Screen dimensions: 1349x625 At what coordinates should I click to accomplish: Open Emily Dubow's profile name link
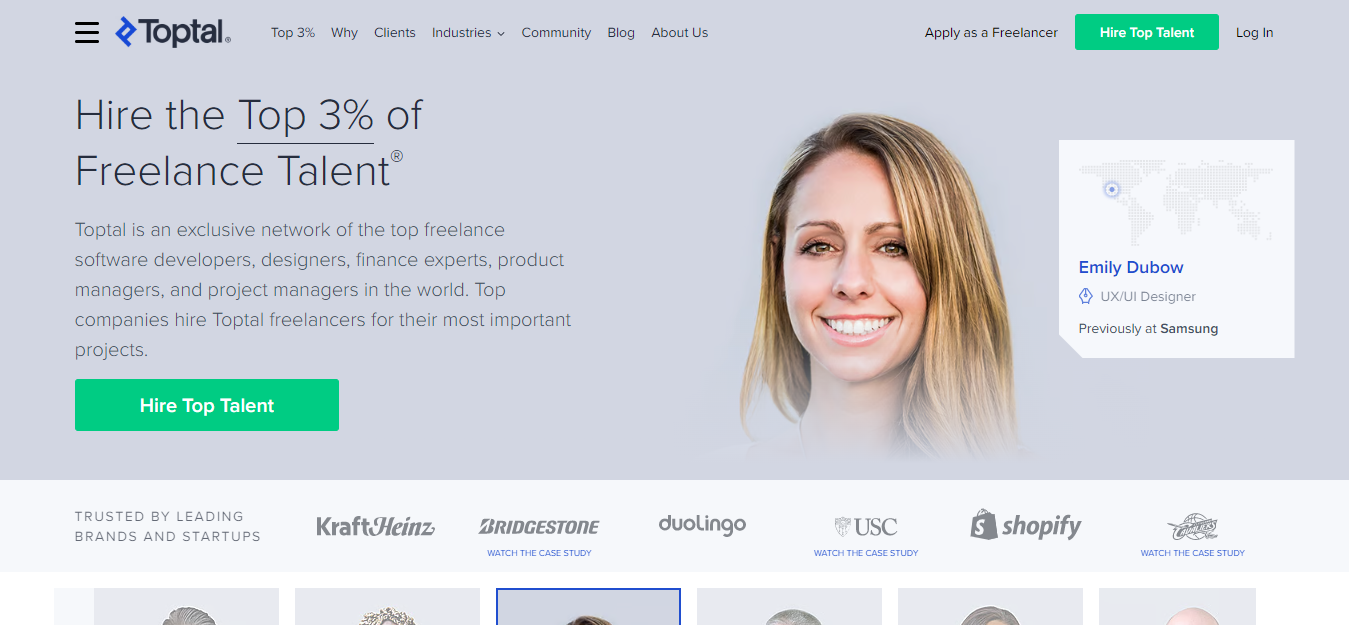click(x=1131, y=267)
